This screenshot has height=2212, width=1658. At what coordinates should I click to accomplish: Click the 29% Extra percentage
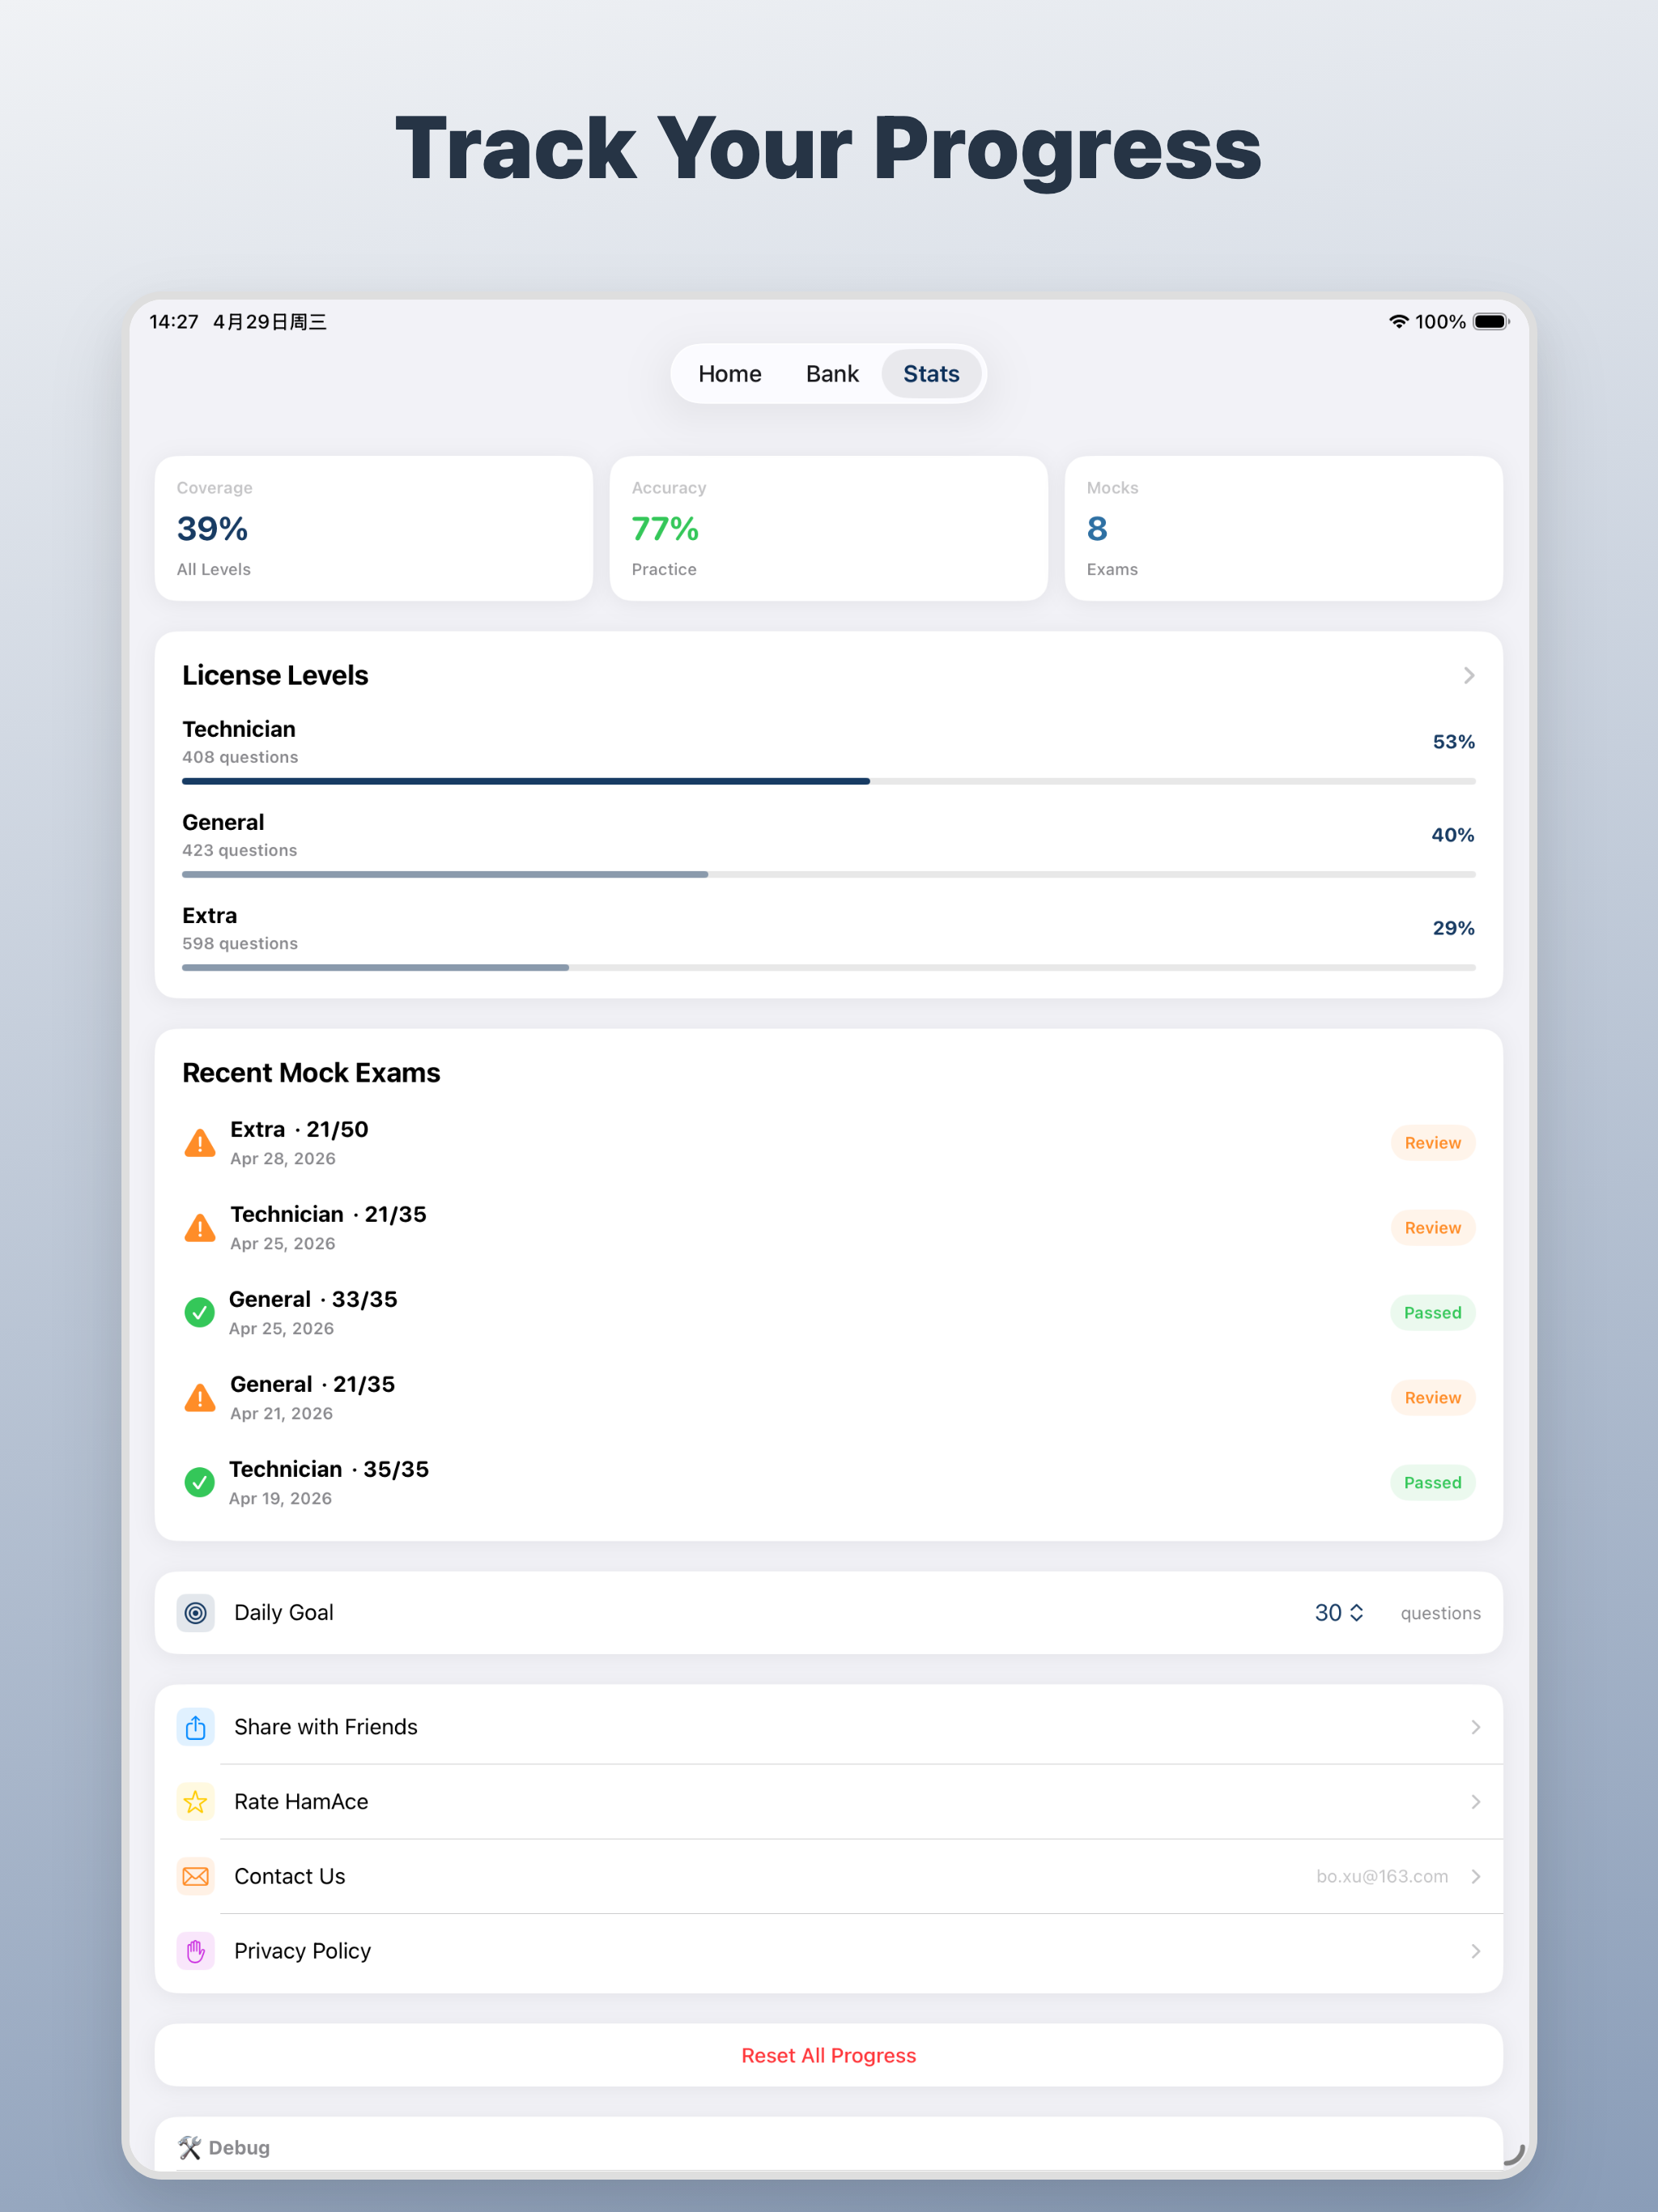pos(1453,928)
